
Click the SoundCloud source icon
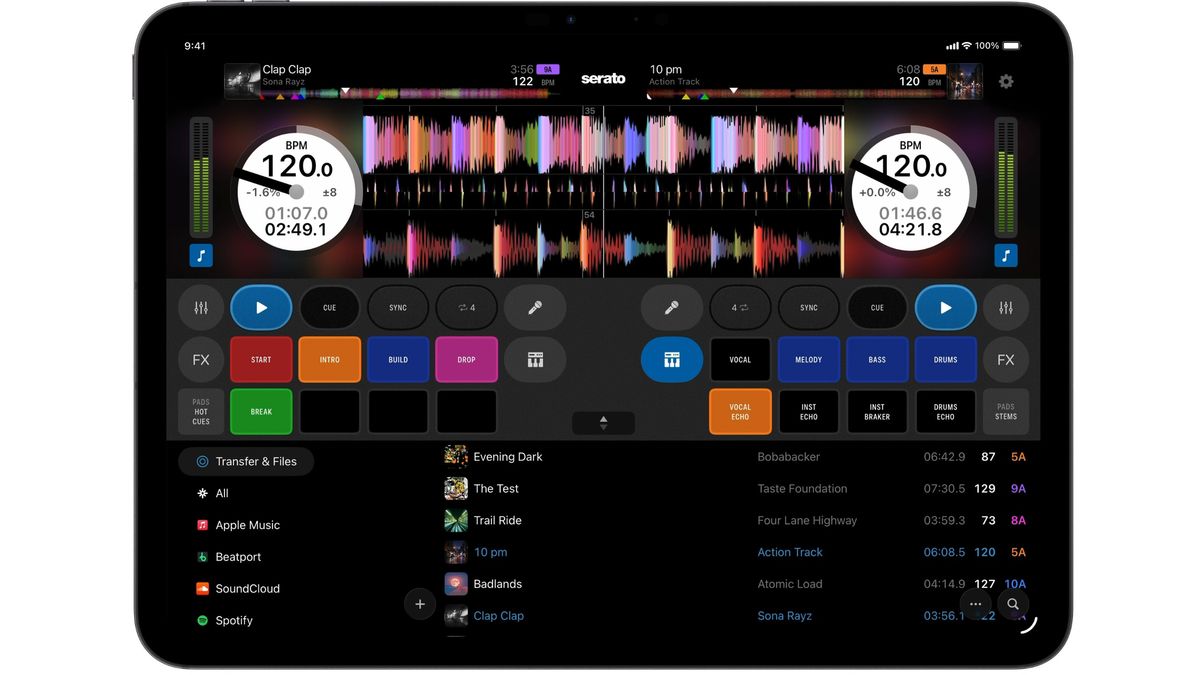[x=202, y=589]
